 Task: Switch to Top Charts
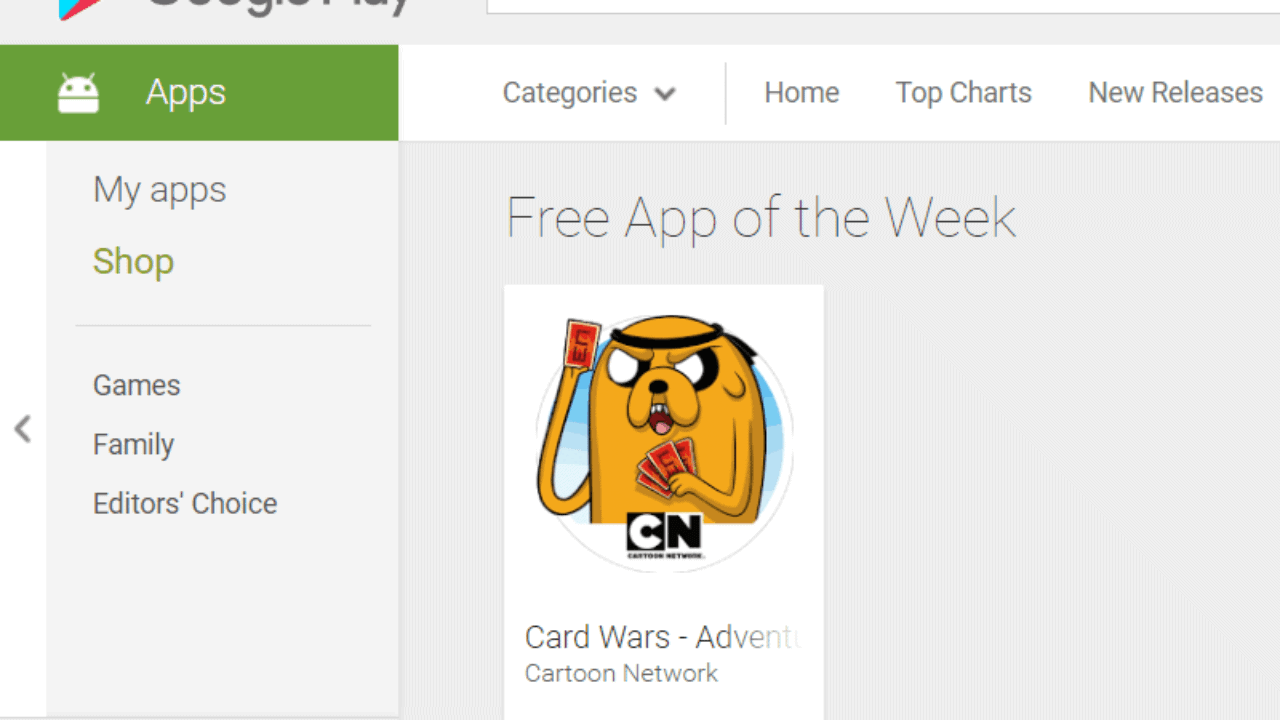pos(963,93)
